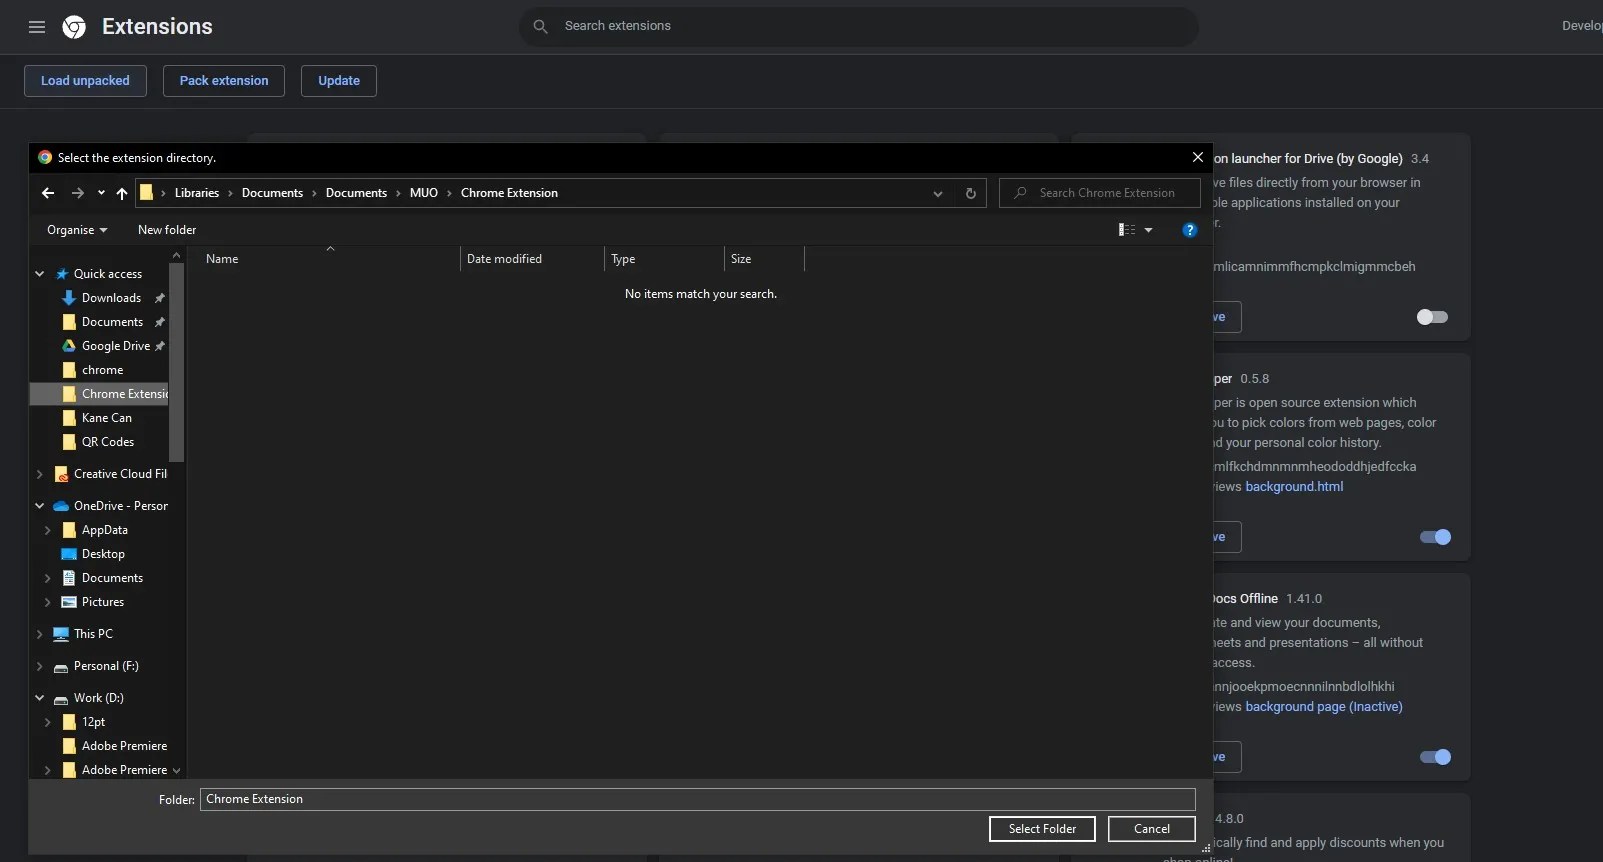1603x862 pixels.
Task: Click into Search Chrome Extension field
Action: 1100,193
